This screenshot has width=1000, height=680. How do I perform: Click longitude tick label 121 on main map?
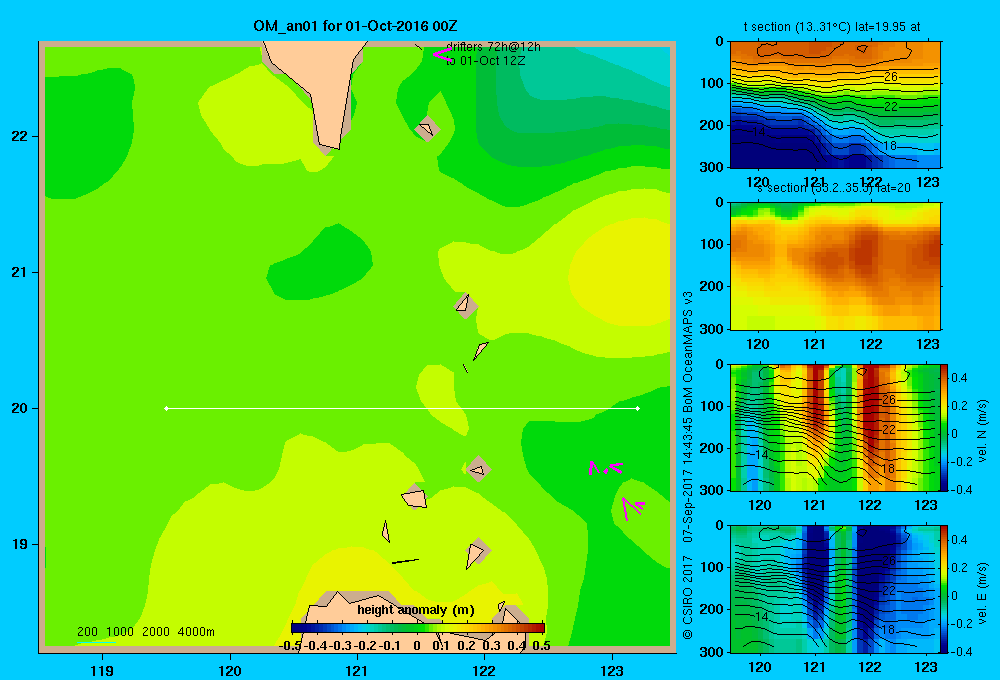click(357, 670)
